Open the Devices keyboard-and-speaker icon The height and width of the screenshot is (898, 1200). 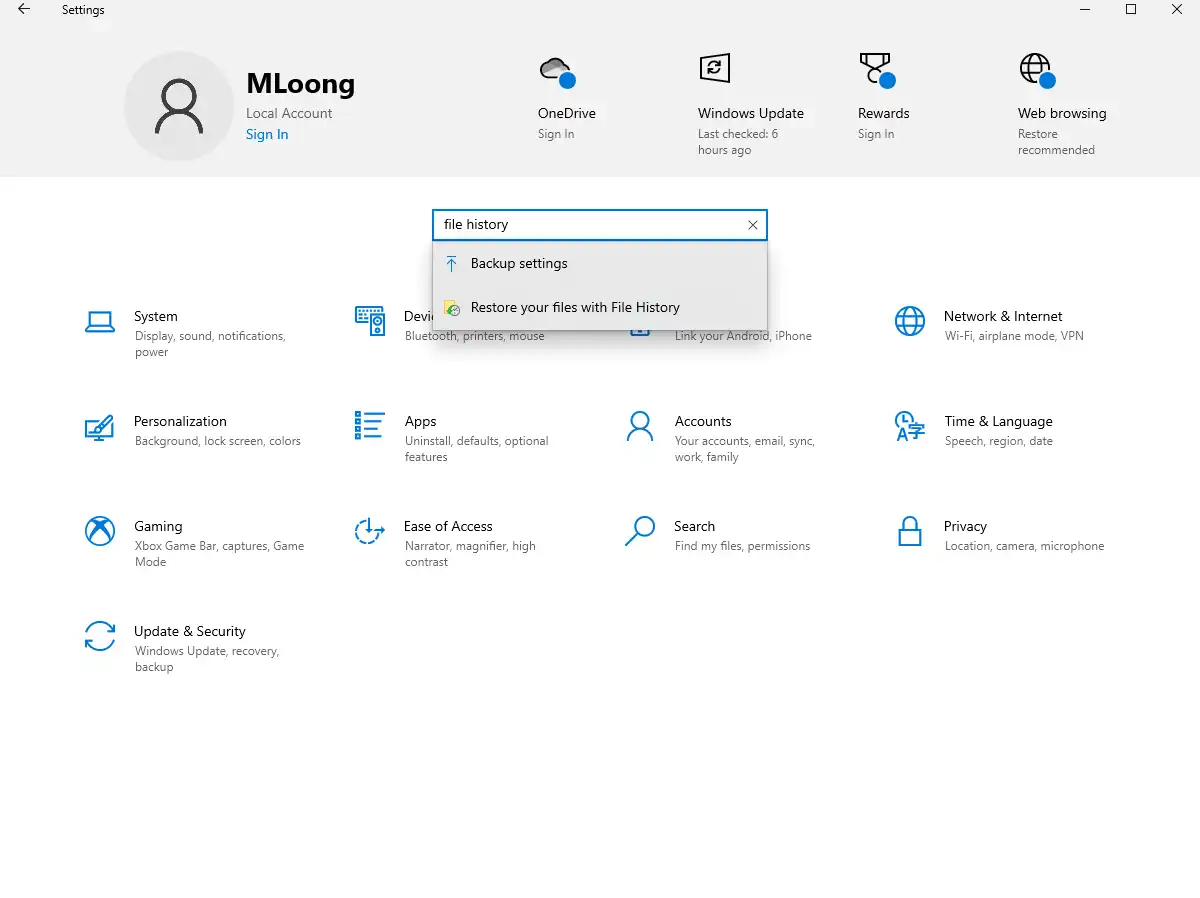(x=370, y=321)
